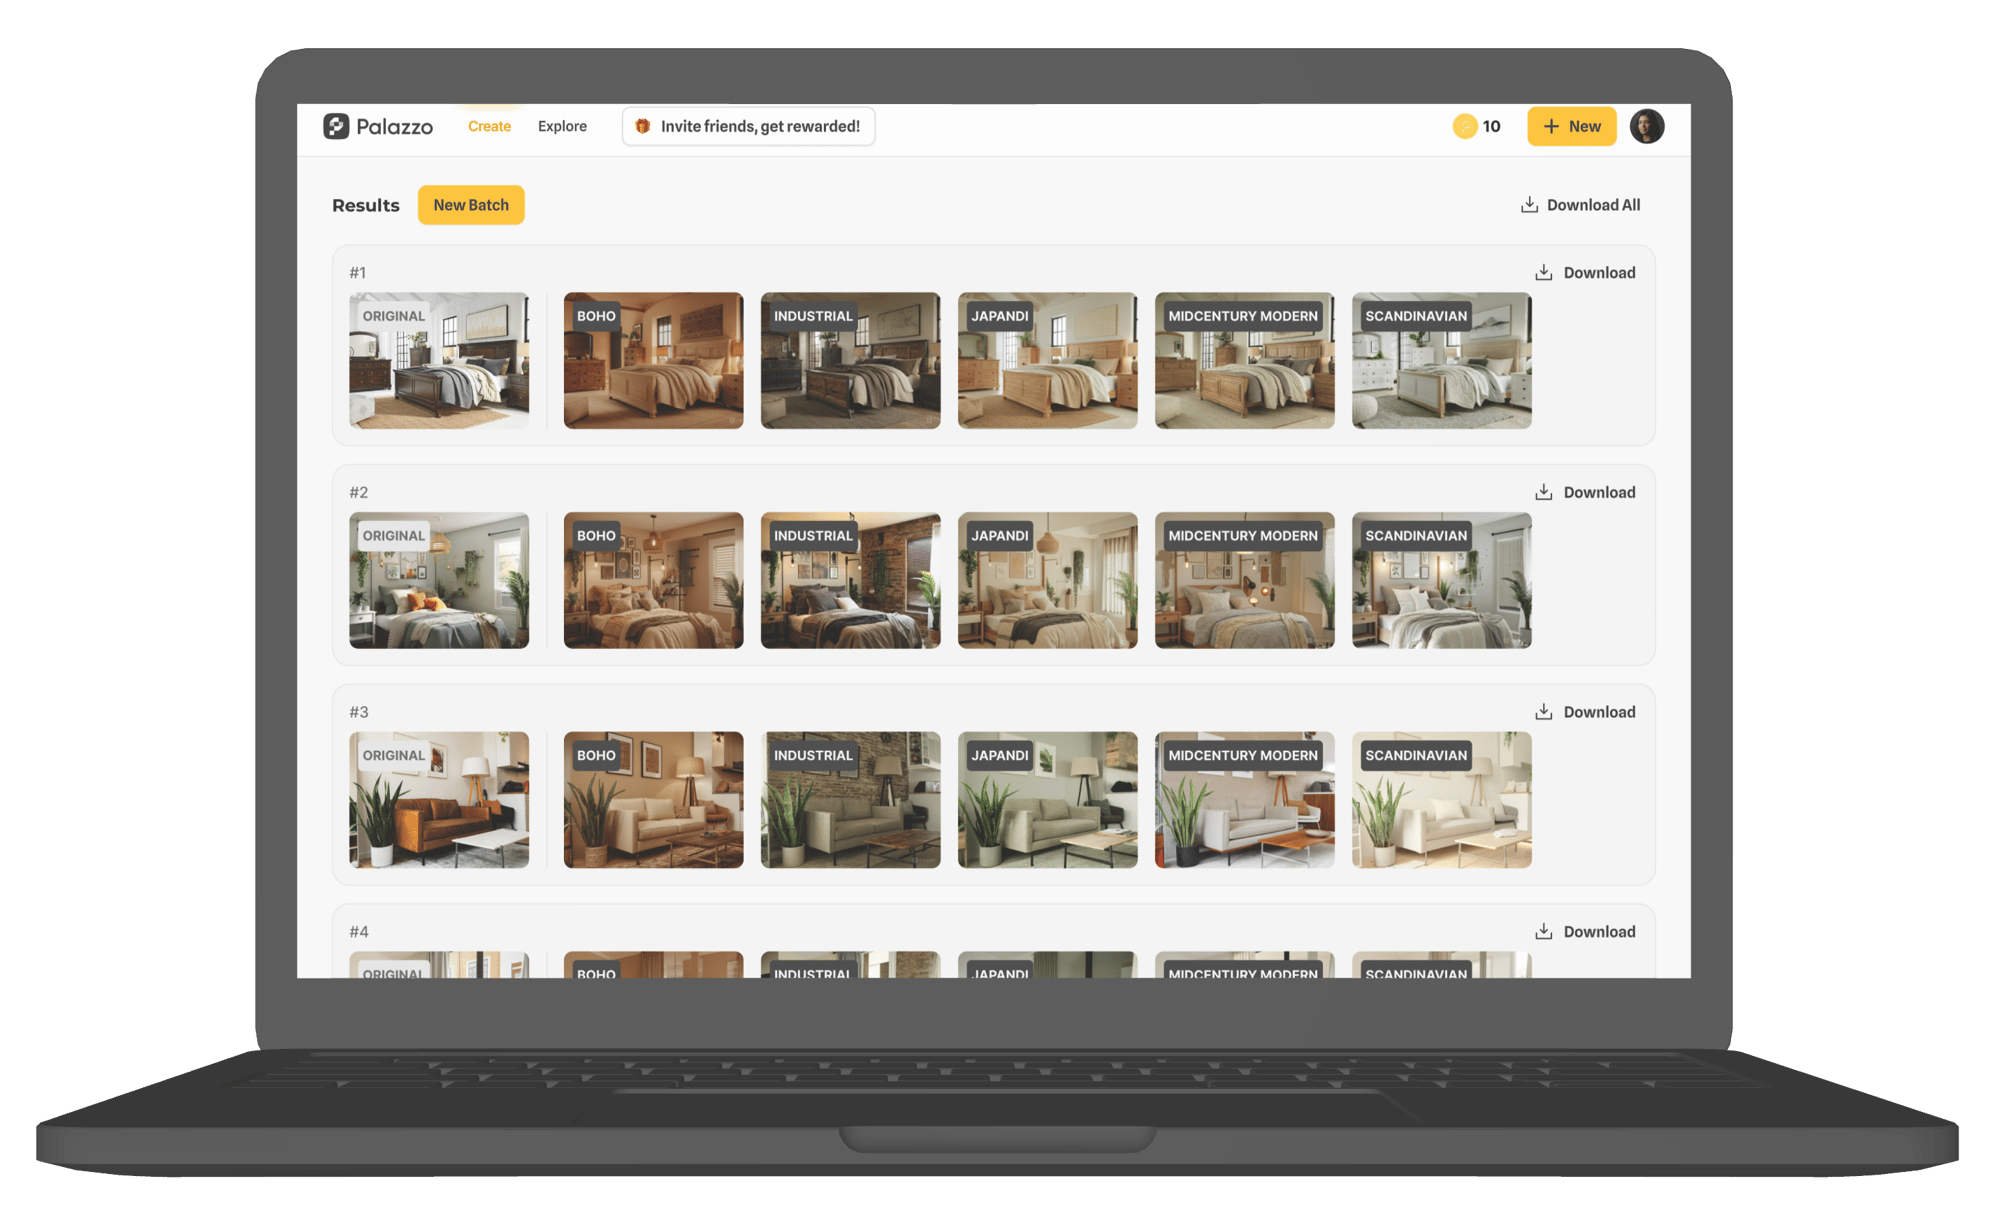
Task: Click the download icon for batch #1
Action: pyautogui.click(x=1543, y=271)
